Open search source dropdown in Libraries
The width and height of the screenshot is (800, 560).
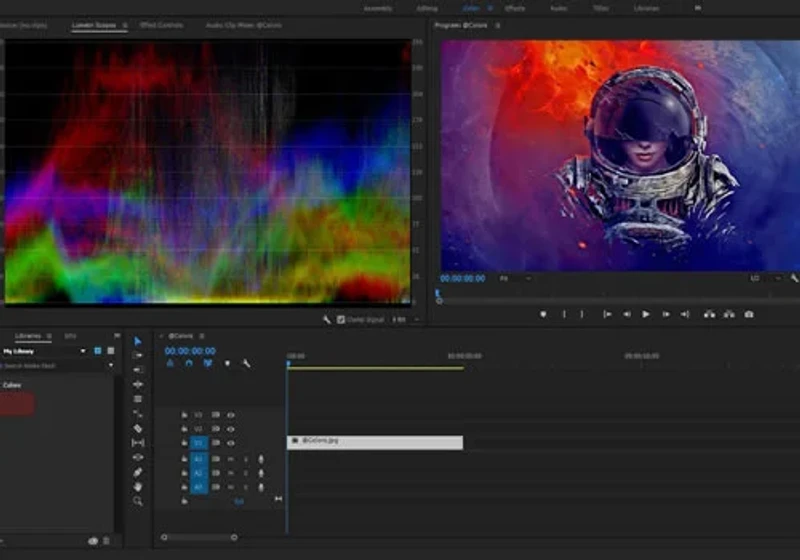click(x=111, y=366)
